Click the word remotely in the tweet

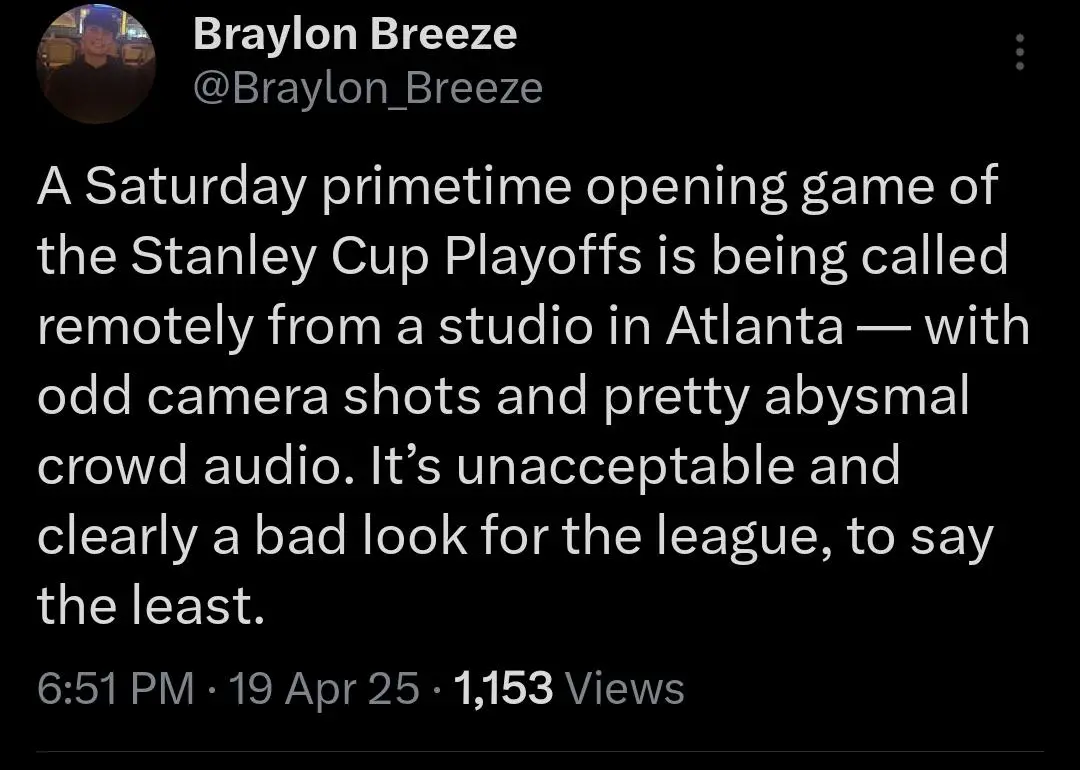point(145,327)
